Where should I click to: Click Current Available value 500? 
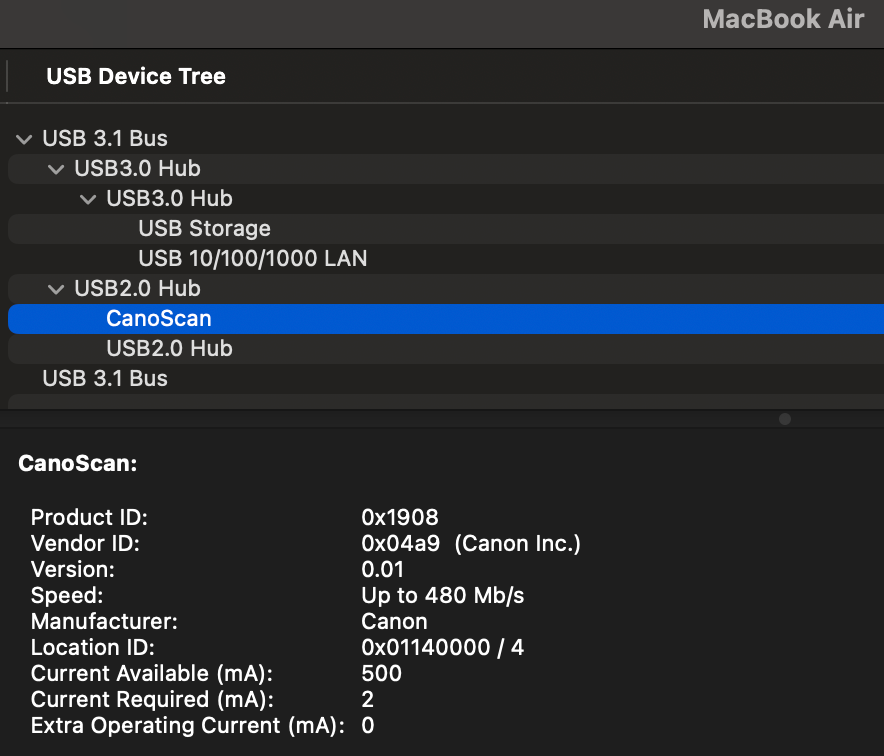[x=382, y=673]
